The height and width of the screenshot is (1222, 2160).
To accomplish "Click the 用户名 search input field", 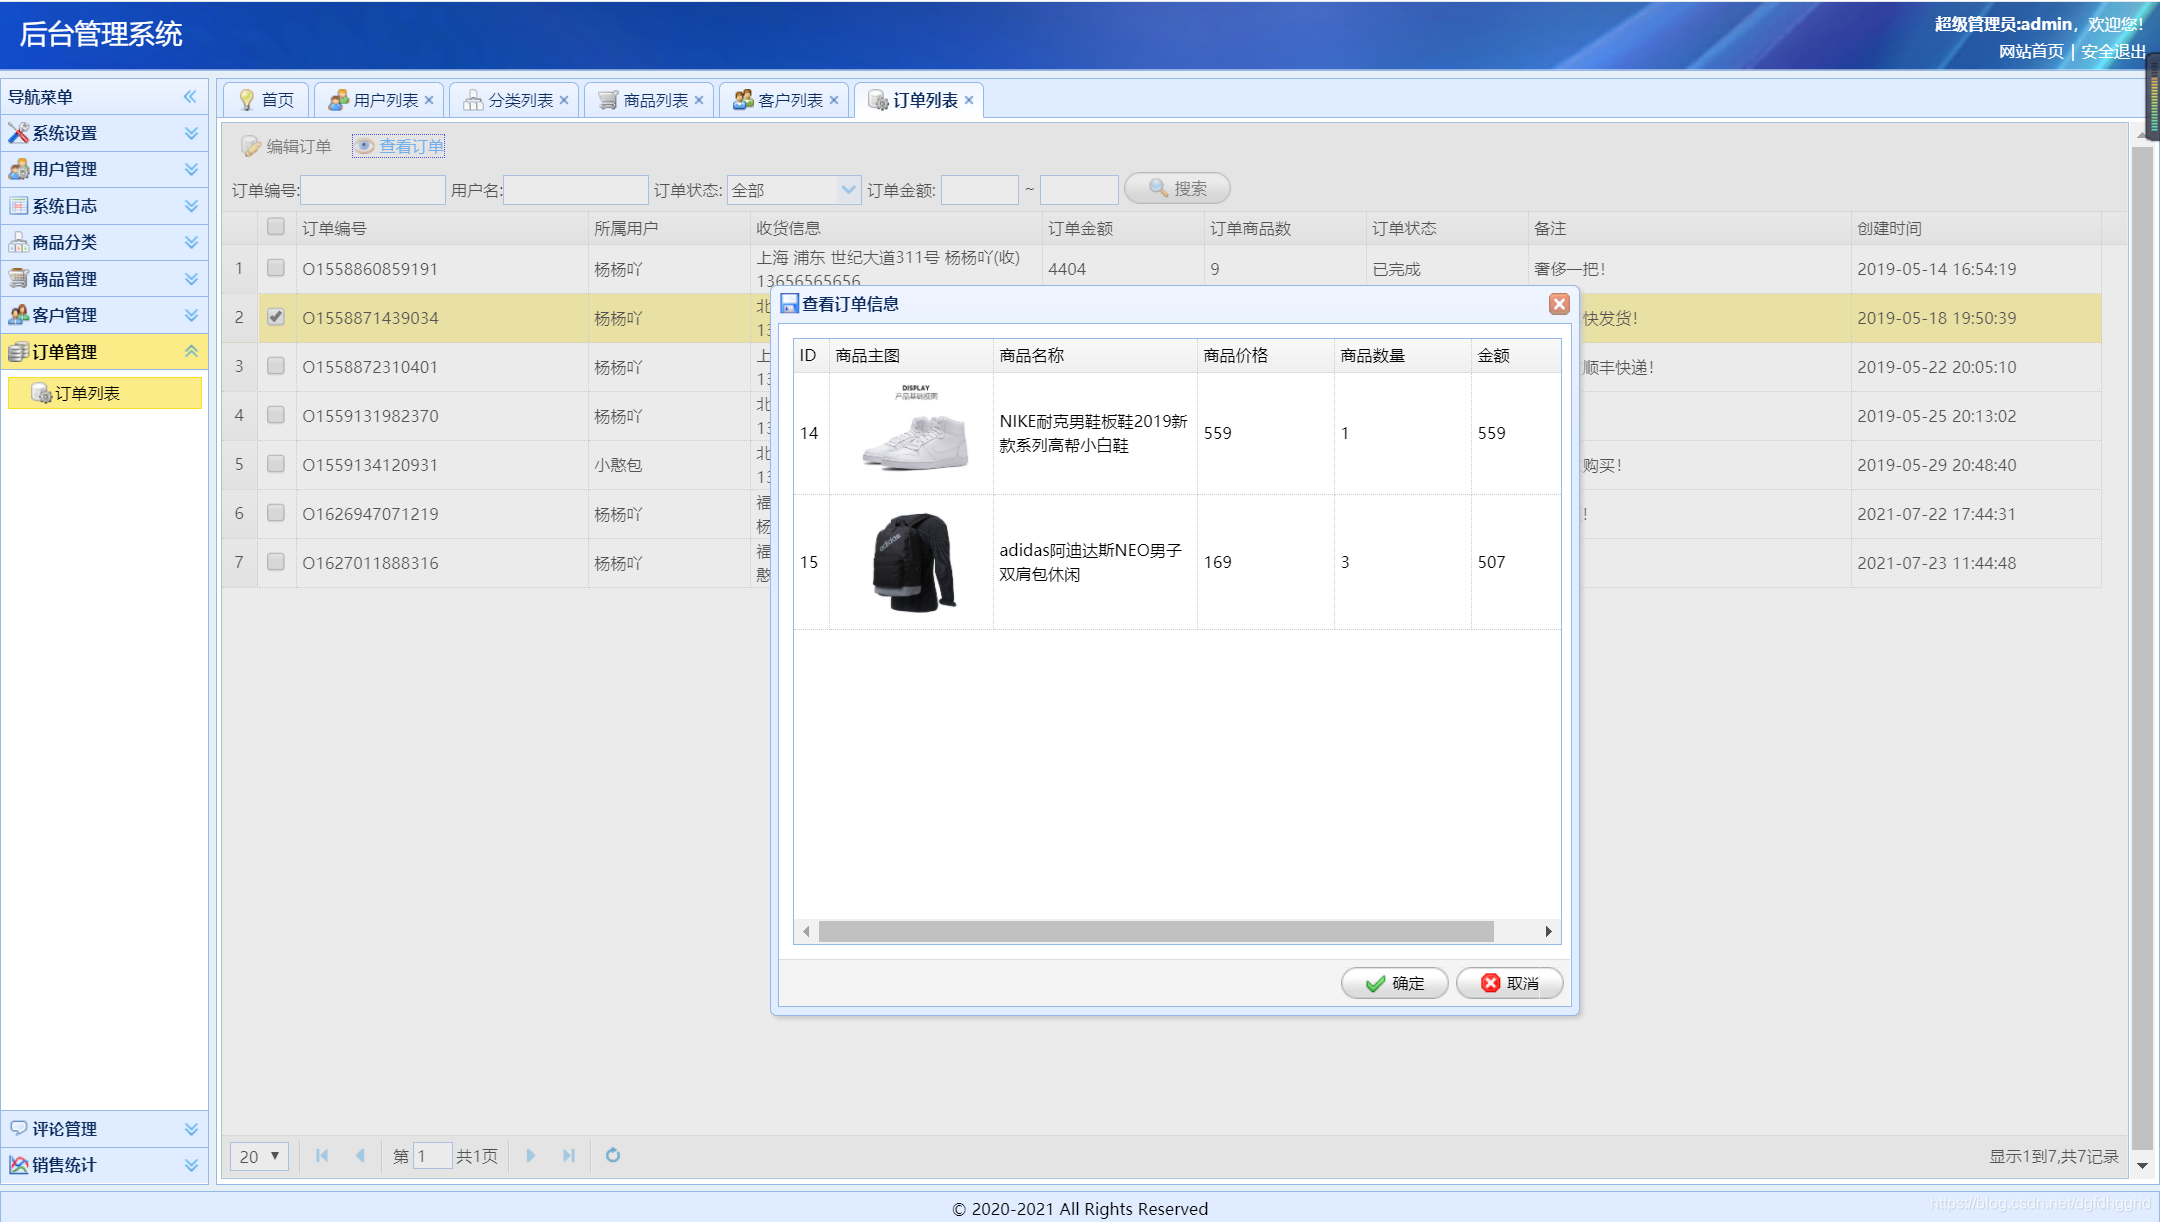I will click(576, 190).
